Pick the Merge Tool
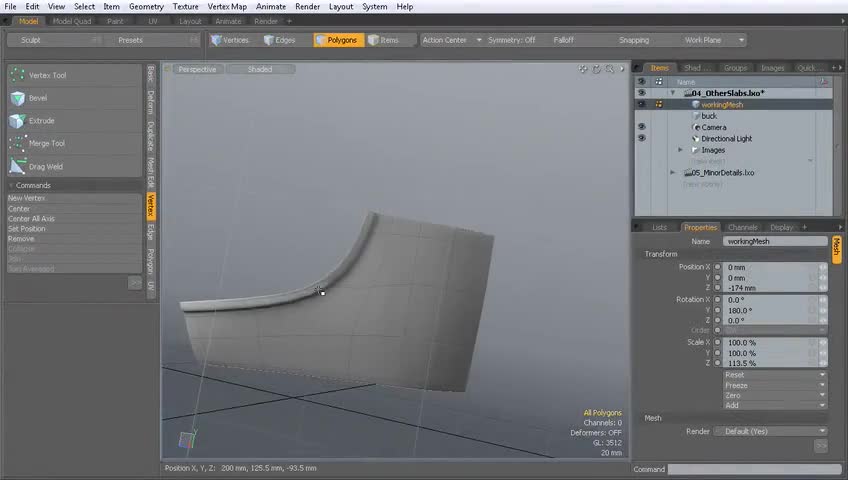848x480 pixels. tap(46, 143)
